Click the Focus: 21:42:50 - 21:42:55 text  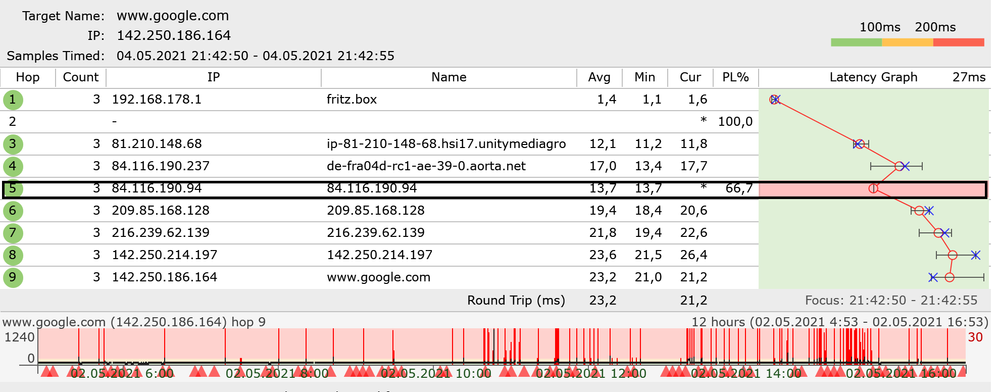coord(890,300)
